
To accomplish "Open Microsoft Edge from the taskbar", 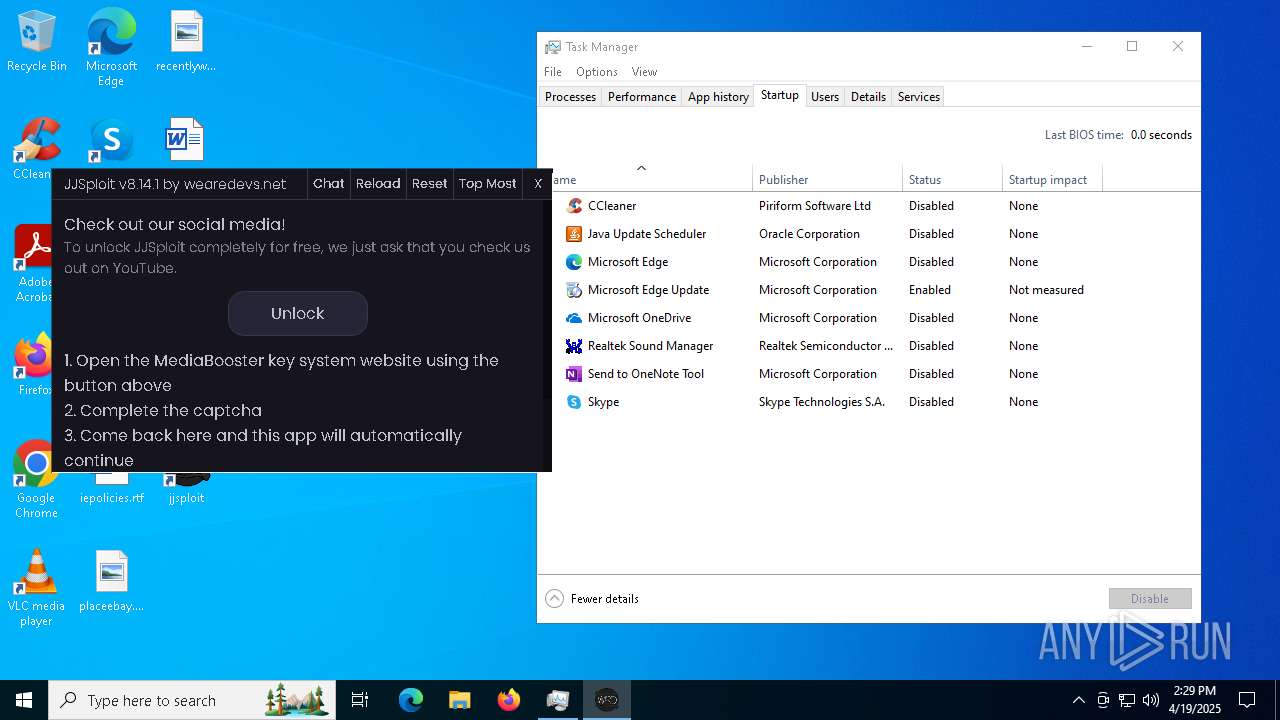I will pos(411,700).
